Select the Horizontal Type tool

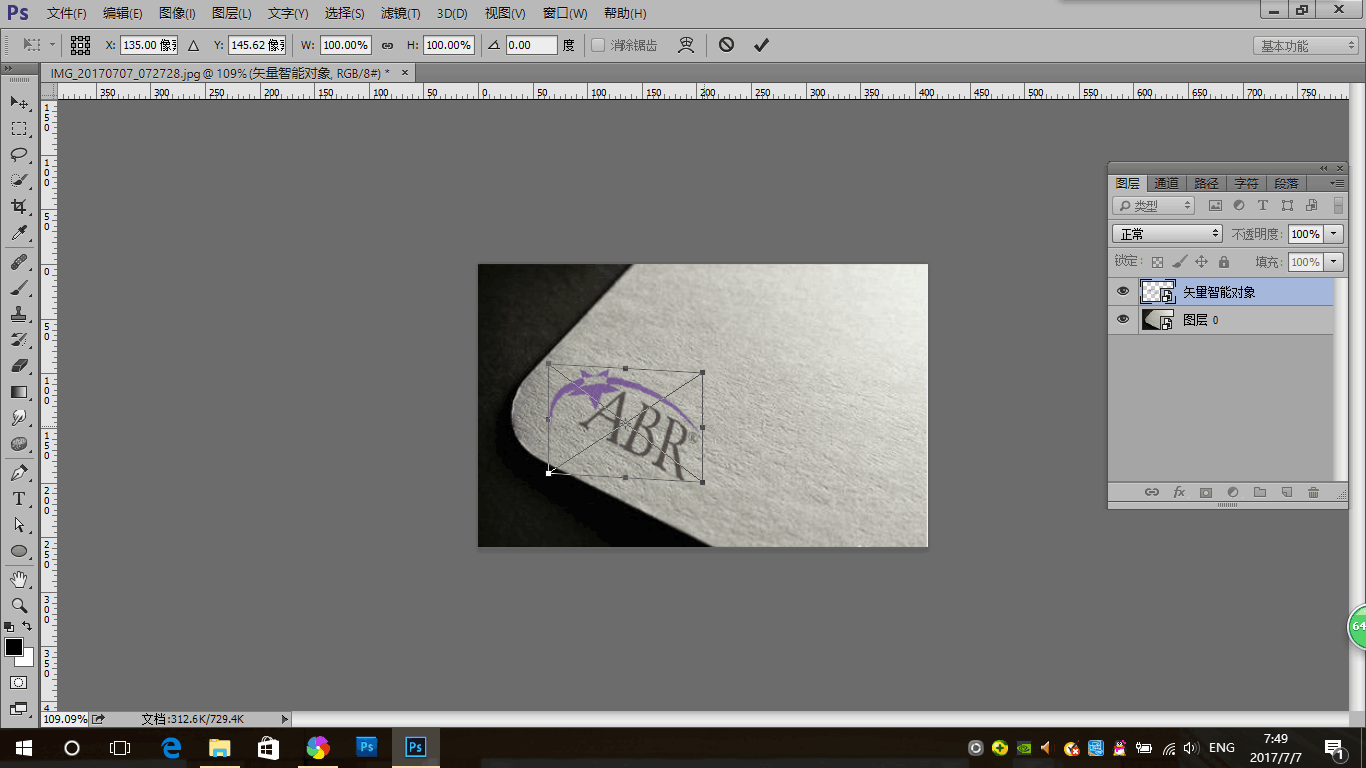pos(19,499)
